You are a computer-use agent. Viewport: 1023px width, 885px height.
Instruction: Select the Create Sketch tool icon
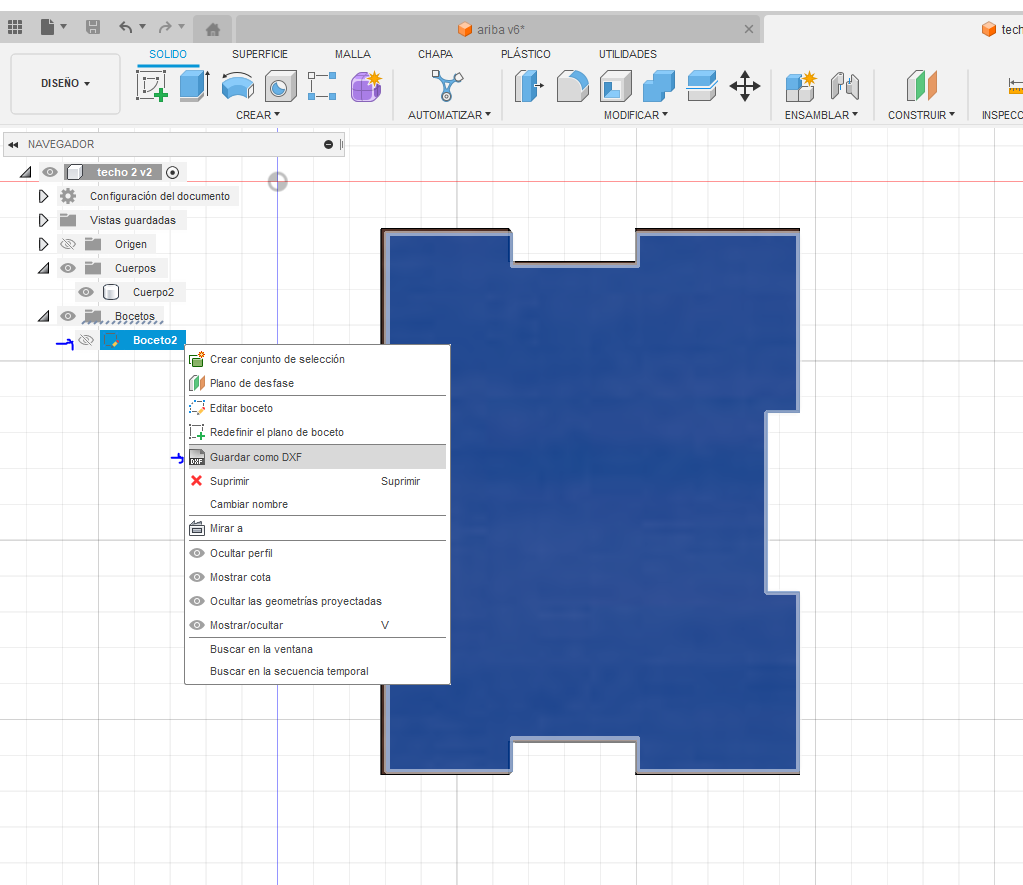pyautogui.click(x=151, y=85)
